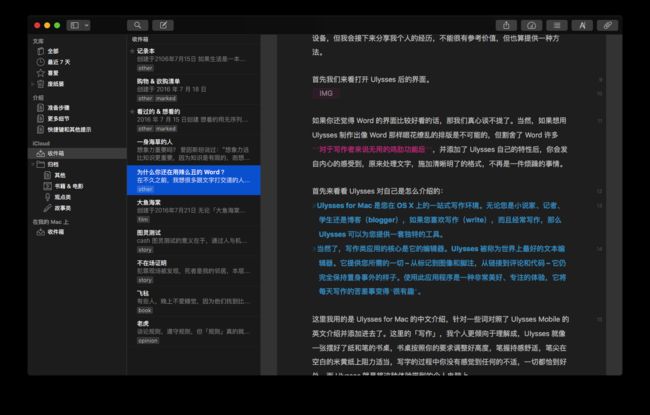This screenshot has height=415, width=650.
Task: Click the 'story' keyword under 不在场证明
Action: click(145, 280)
